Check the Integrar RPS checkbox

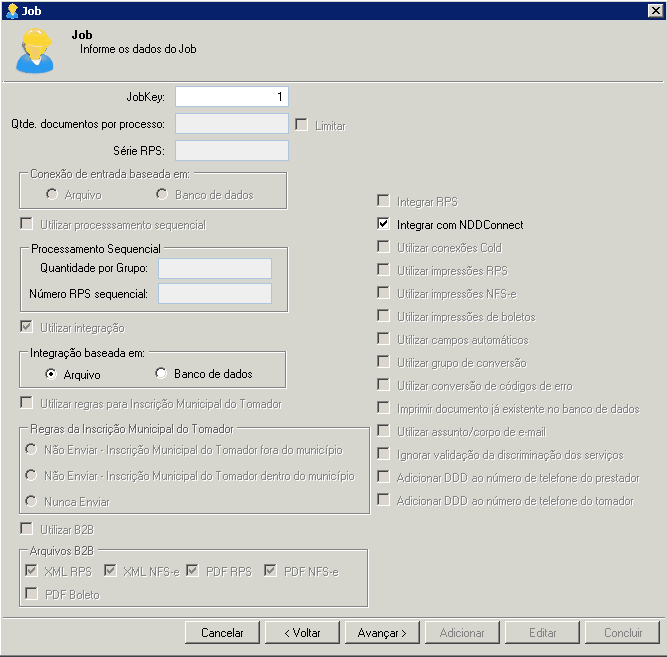pyautogui.click(x=383, y=200)
